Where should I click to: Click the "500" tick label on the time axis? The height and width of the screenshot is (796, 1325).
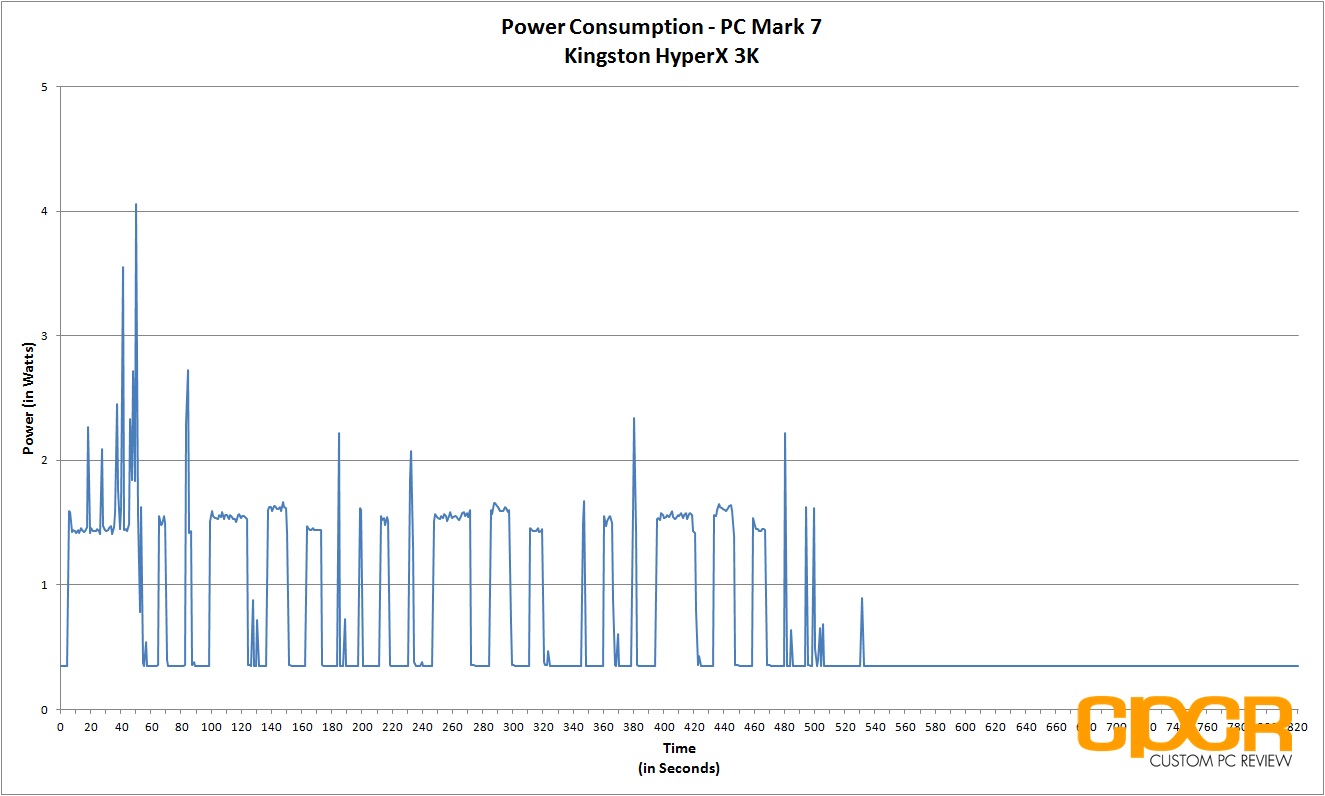click(815, 727)
